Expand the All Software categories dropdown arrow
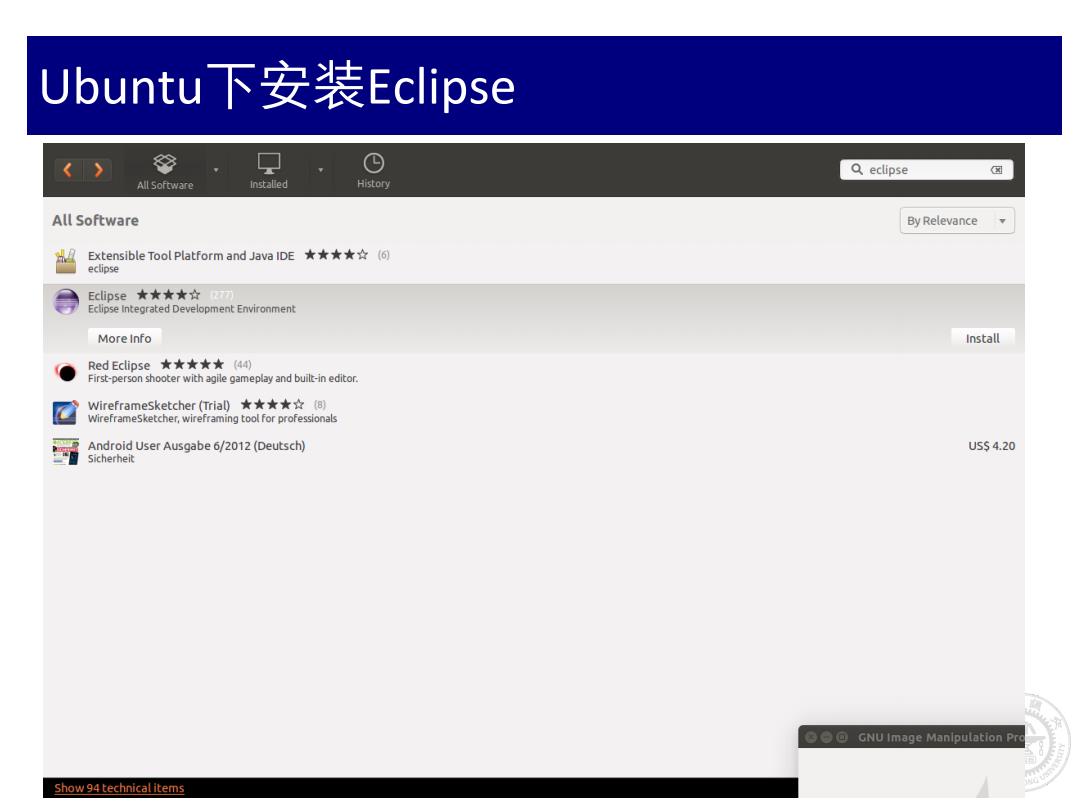The width and height of the screenshot is (1080, 810). (216, 170)
